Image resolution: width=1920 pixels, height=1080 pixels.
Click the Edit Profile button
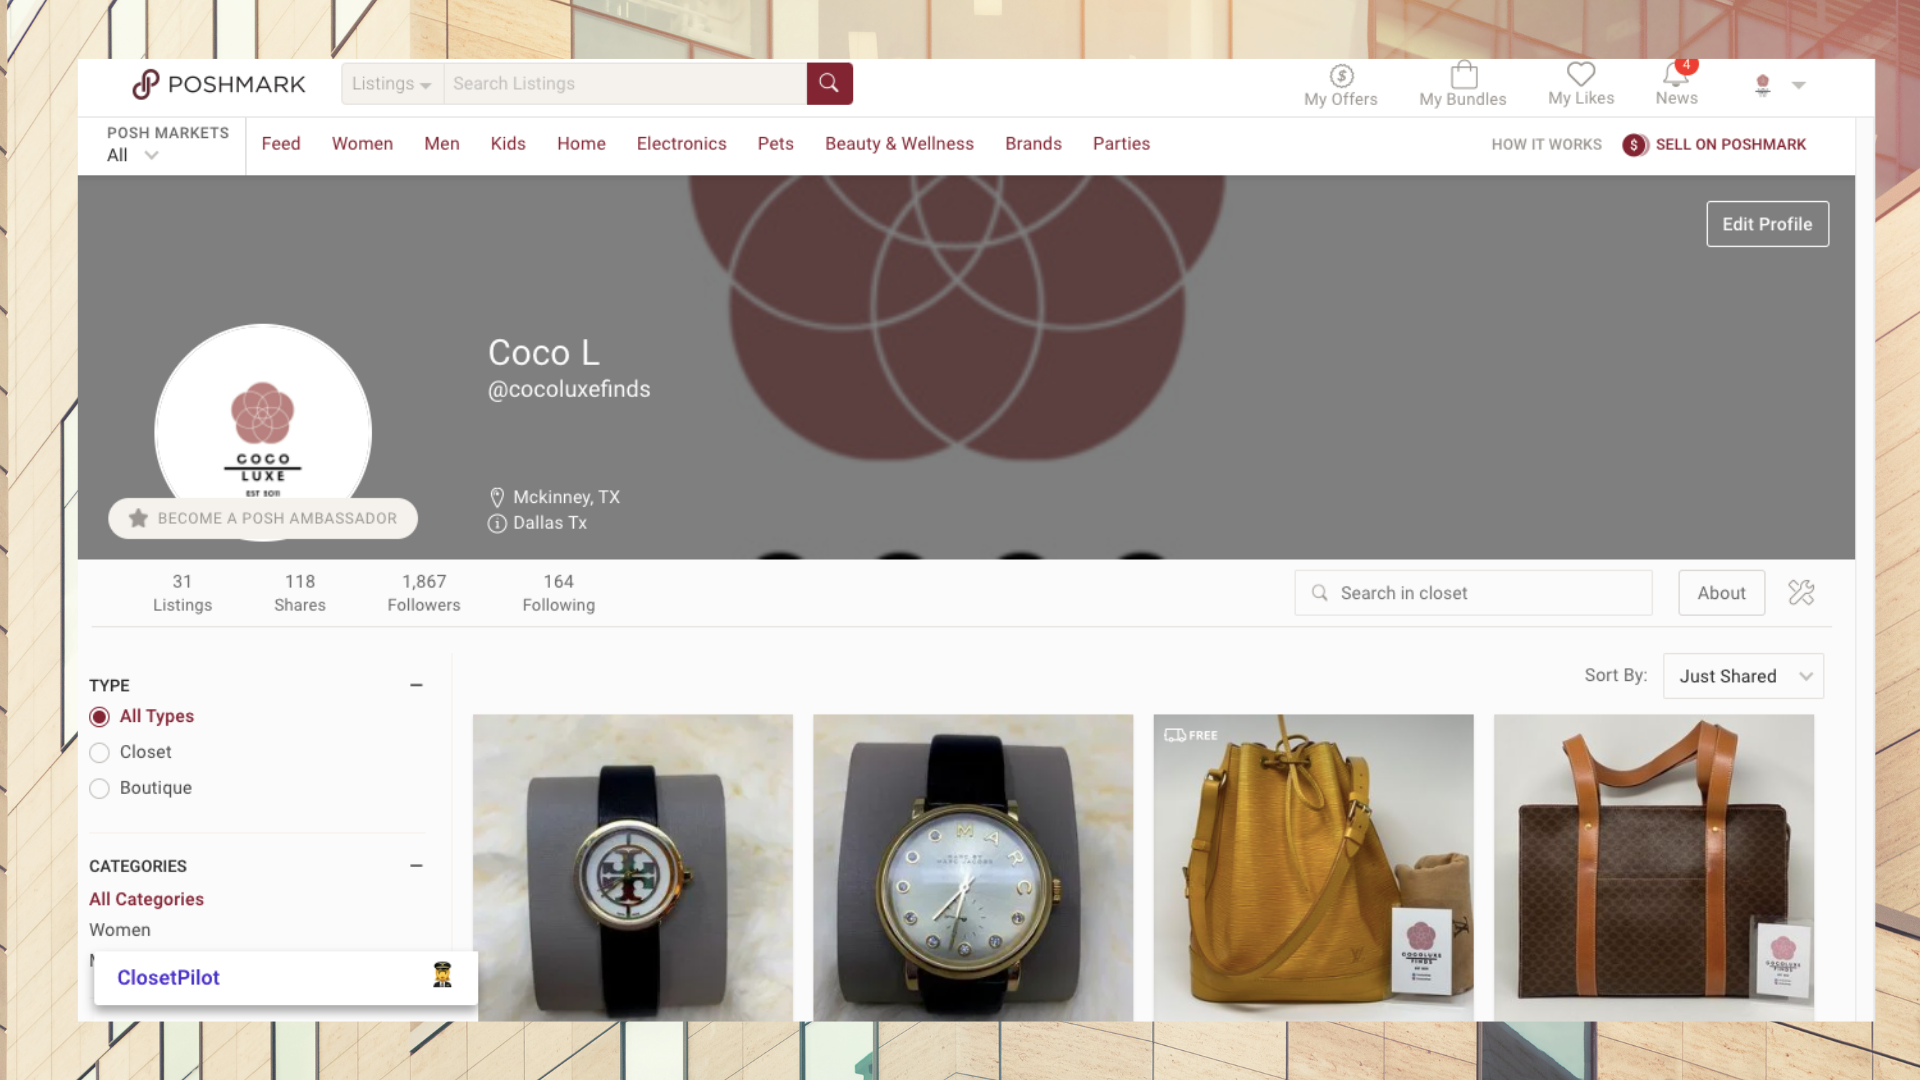[x=1767, y=224]
